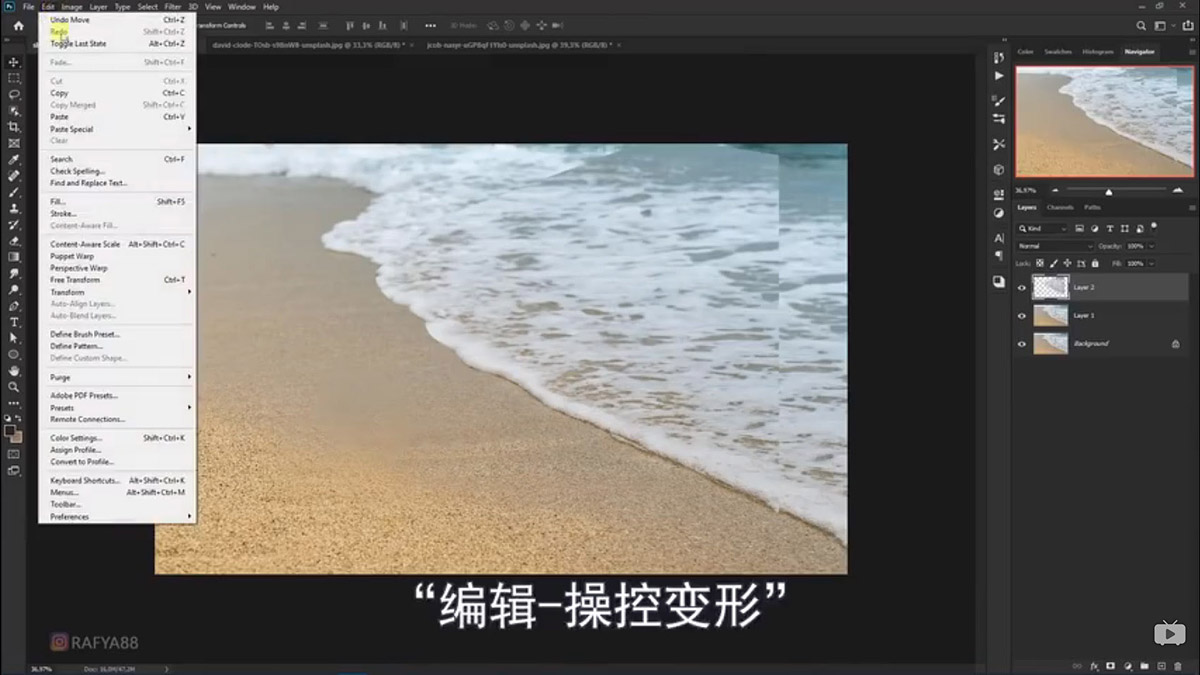Switch to the Channels tab
The width and height of the screenshot is (1200, 675).
[1062, 207]
